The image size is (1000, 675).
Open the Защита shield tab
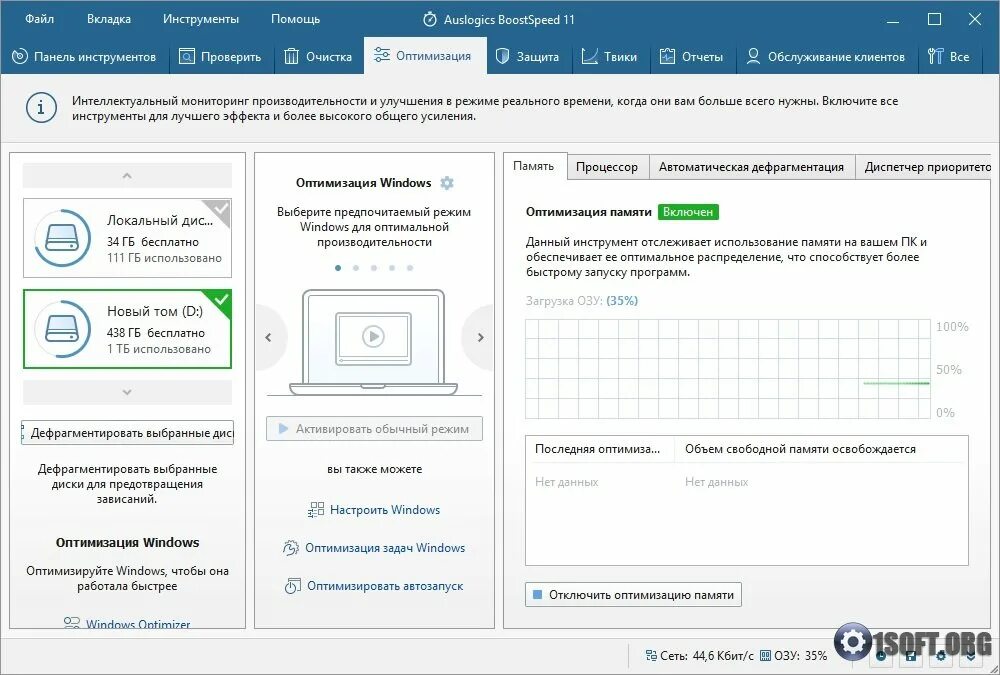[x=527, y=57]
